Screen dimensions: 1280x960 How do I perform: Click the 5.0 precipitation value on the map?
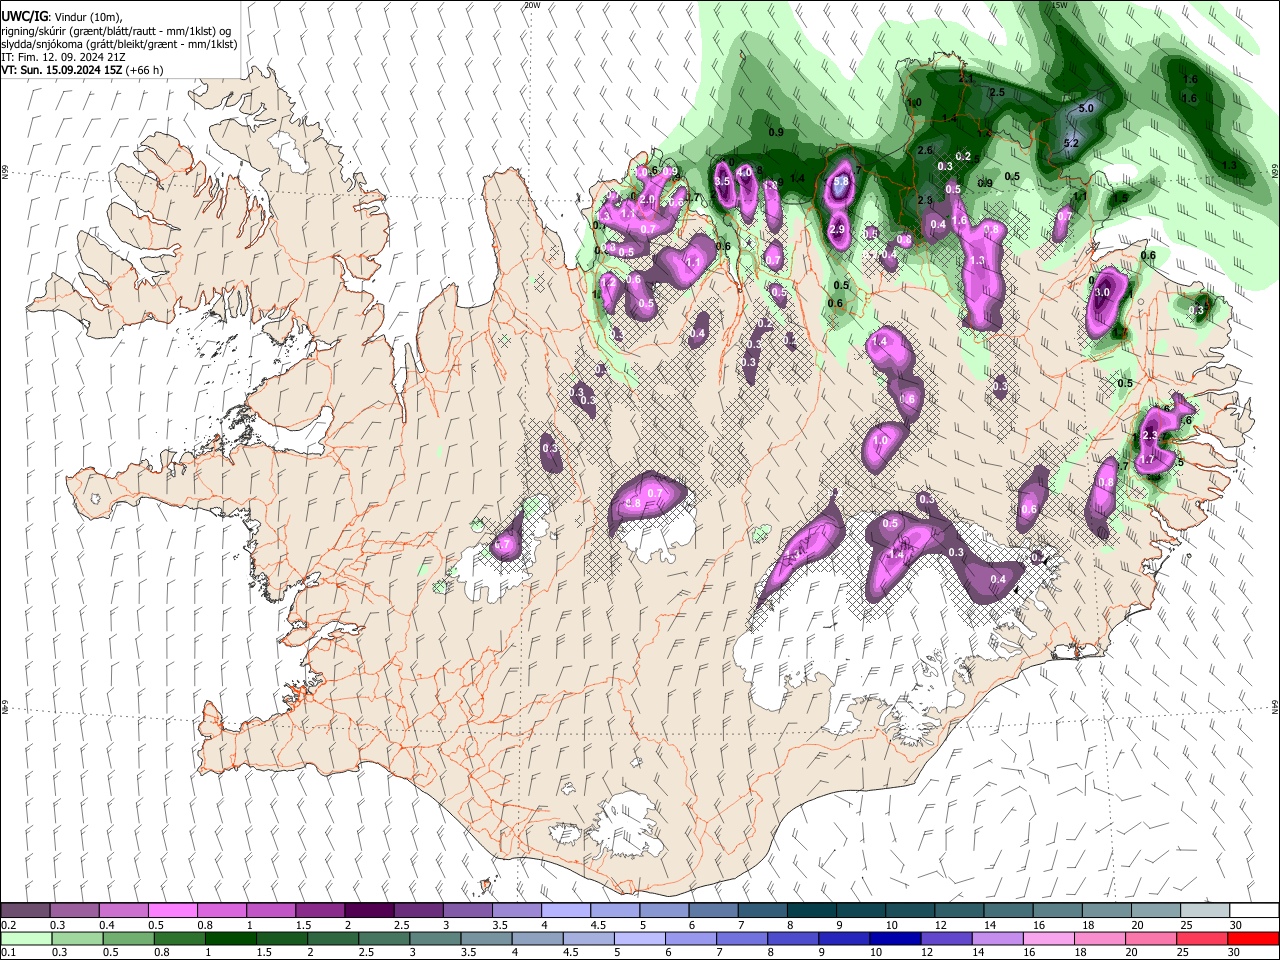1087,108
